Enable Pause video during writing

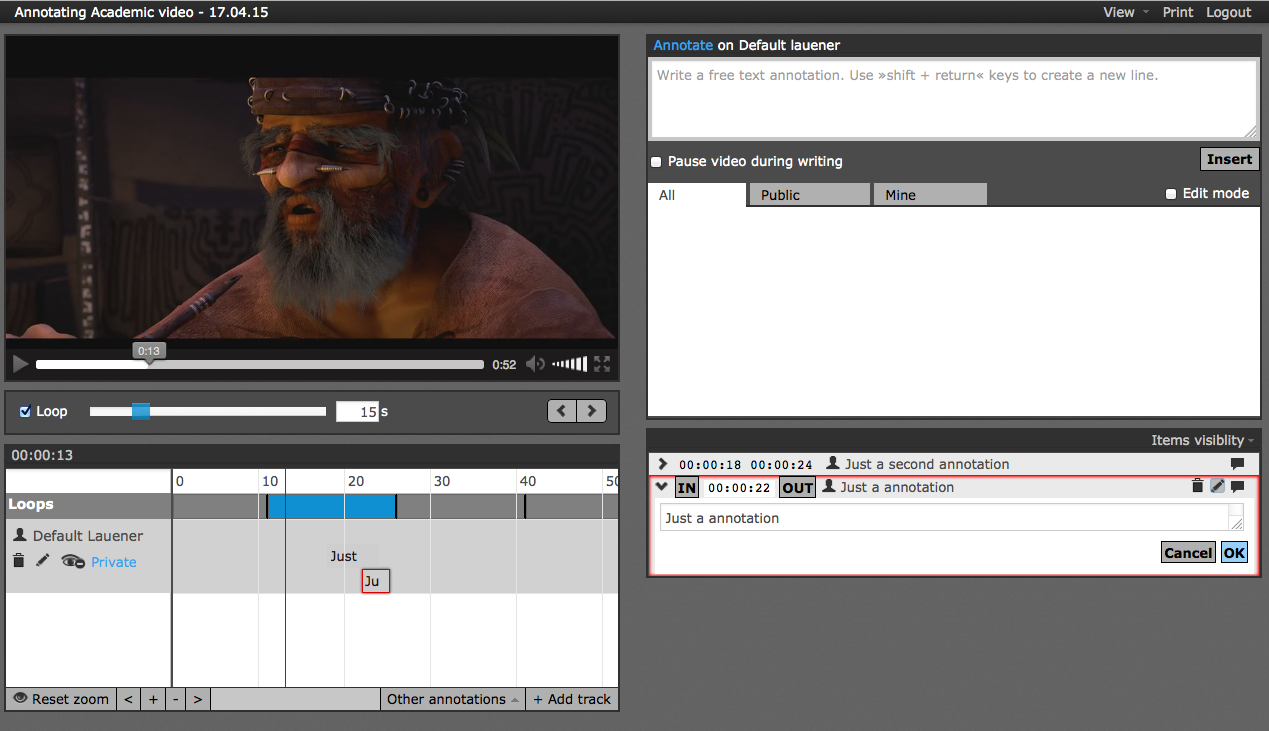[656, 161]
